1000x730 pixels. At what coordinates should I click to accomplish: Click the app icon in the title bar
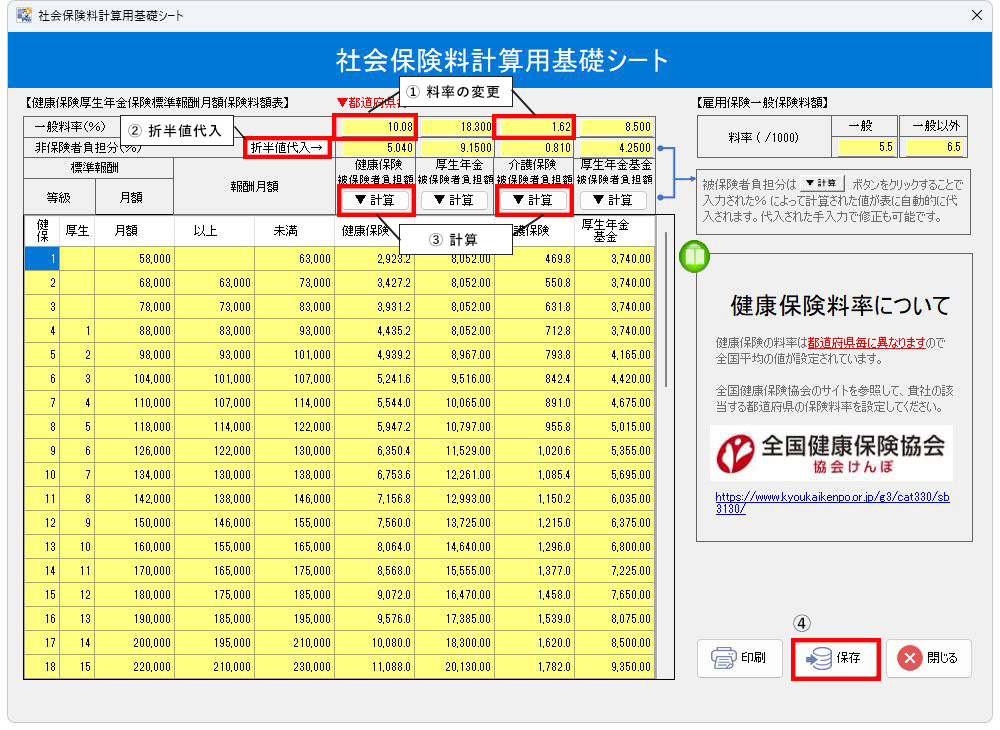point(24,15)
